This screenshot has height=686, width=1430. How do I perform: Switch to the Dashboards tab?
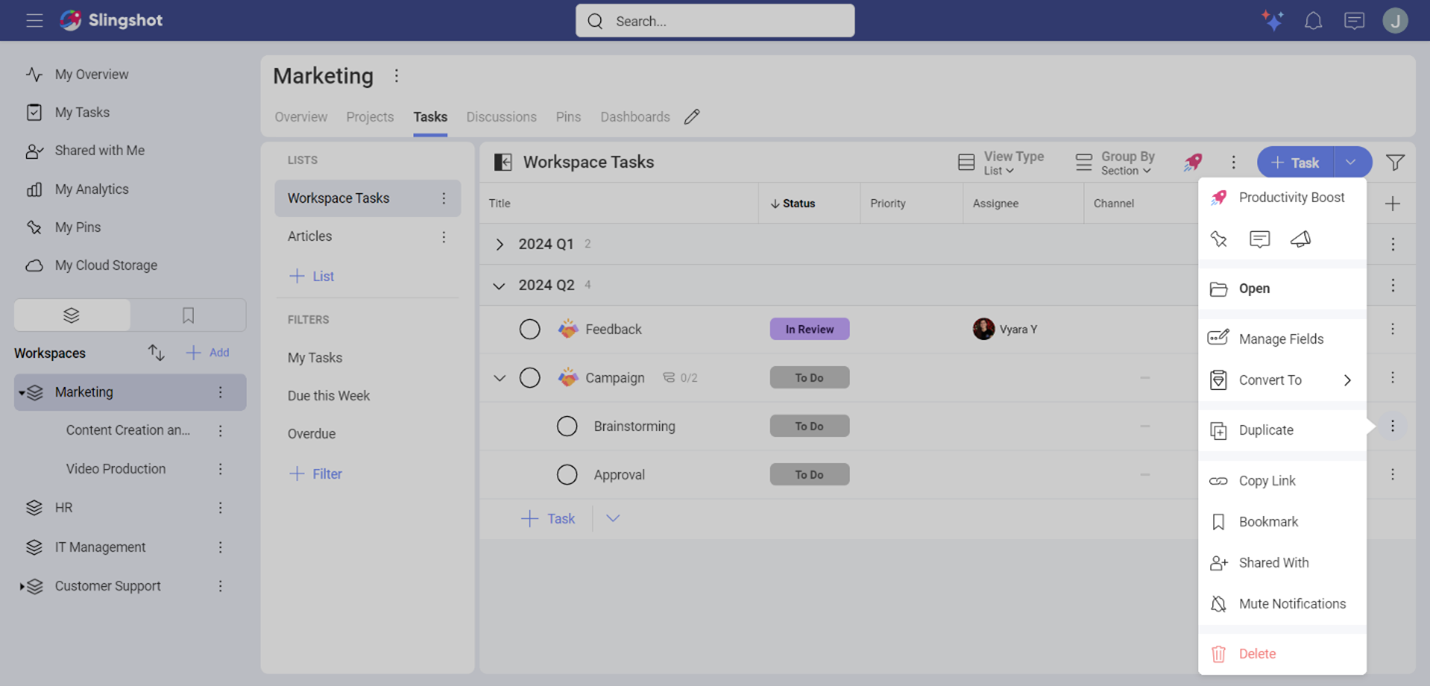[x=635, y=117]
